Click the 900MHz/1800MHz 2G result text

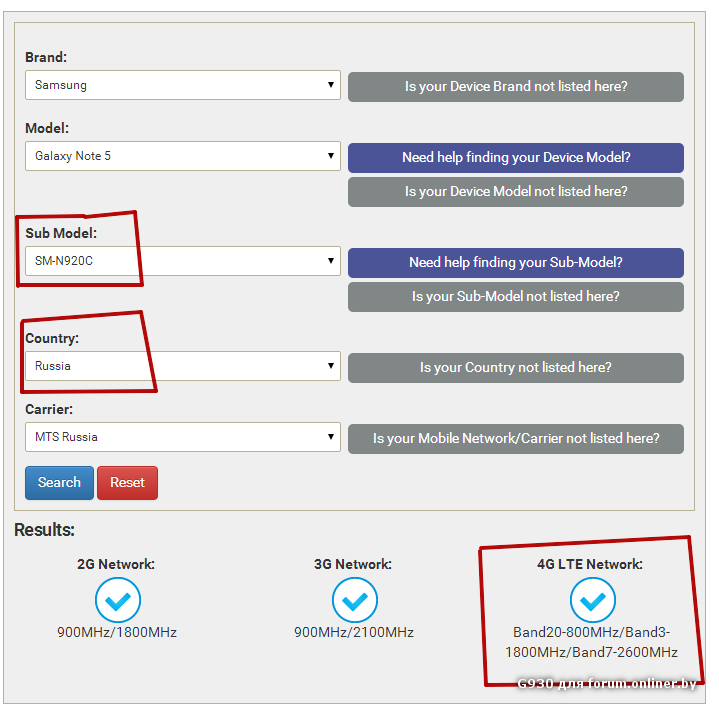pyautogui.click(x=117, y=632)
